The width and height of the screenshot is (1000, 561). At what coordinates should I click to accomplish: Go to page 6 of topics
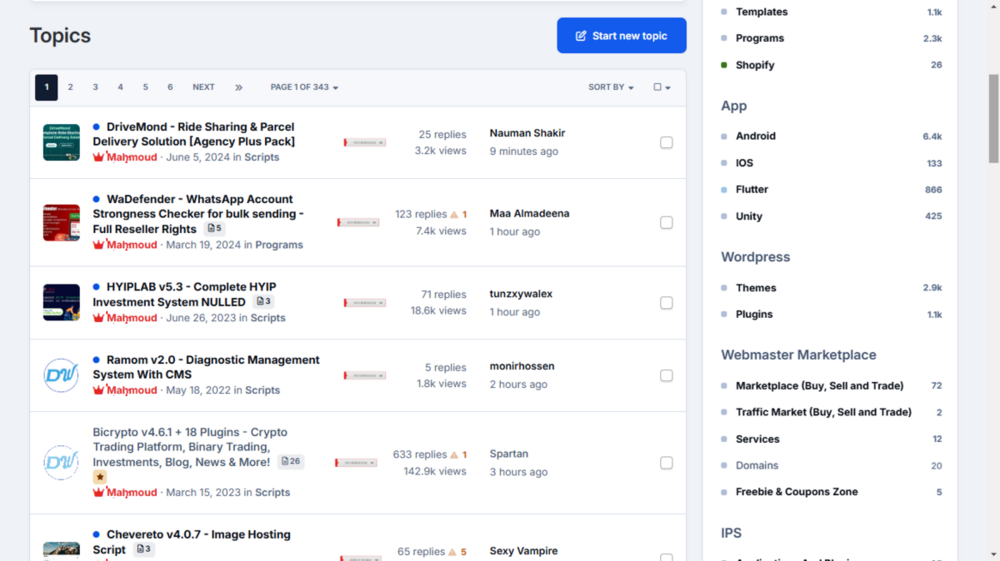coord(170,87)
